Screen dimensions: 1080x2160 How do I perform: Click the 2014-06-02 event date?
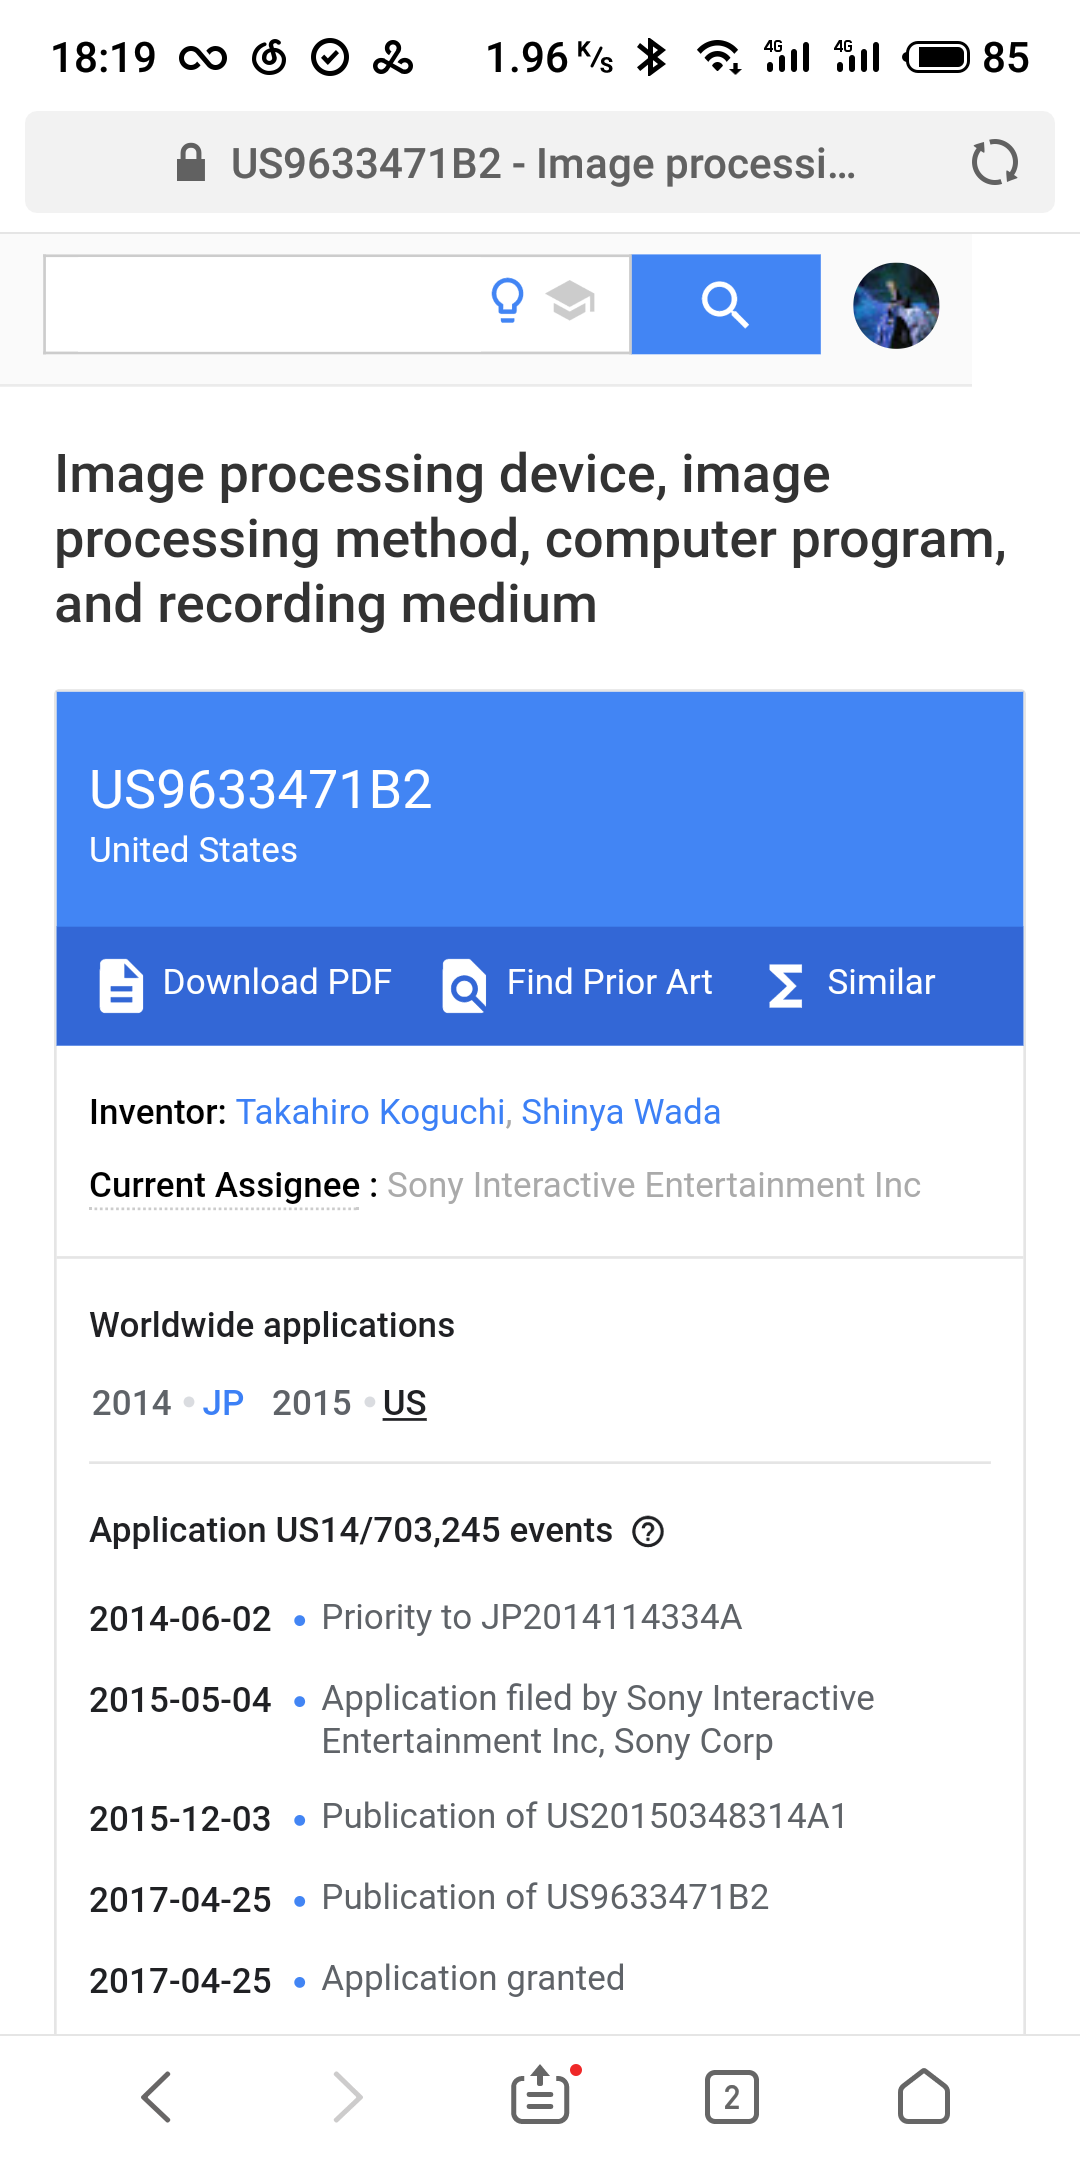[x=180, y=1619]
